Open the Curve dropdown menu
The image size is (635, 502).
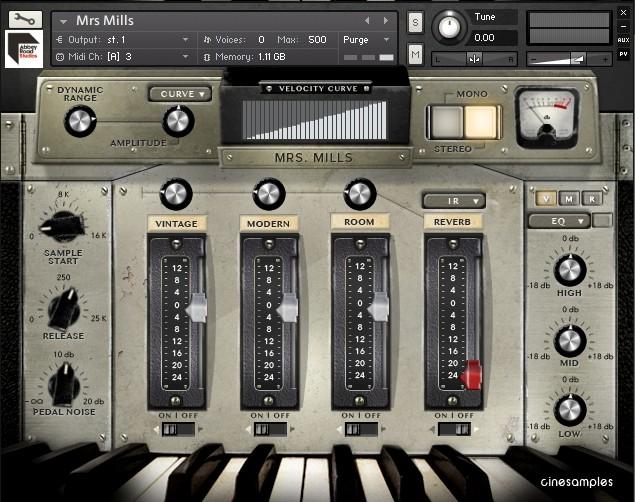click(180, 94)
